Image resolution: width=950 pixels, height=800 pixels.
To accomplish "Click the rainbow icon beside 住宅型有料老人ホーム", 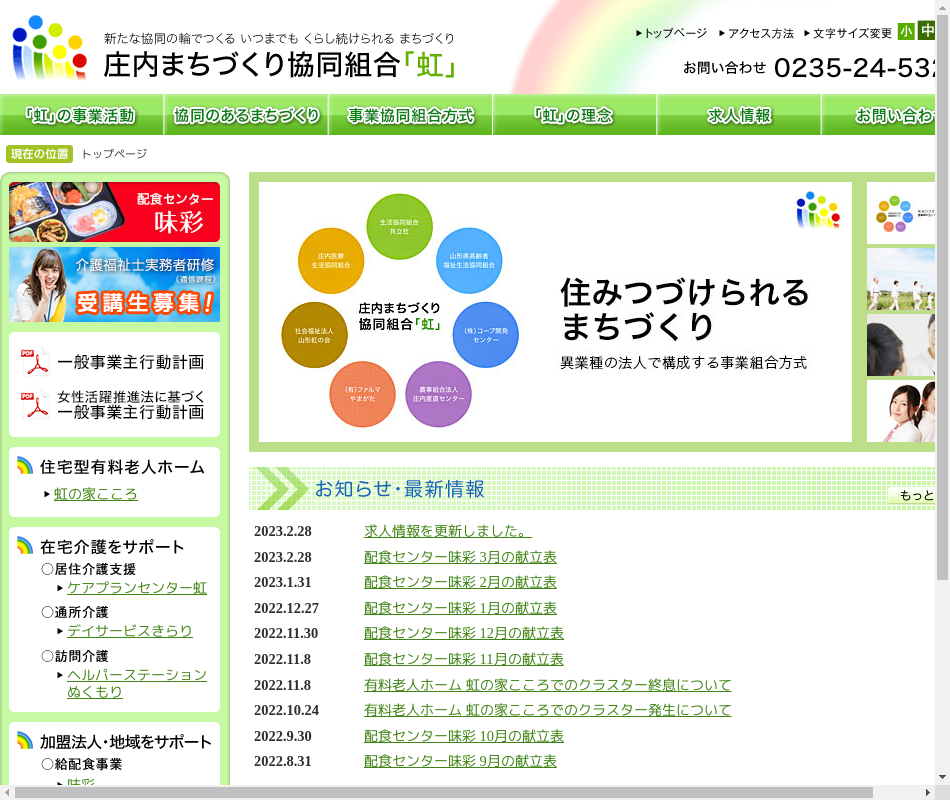I will [x=25, y=466].
